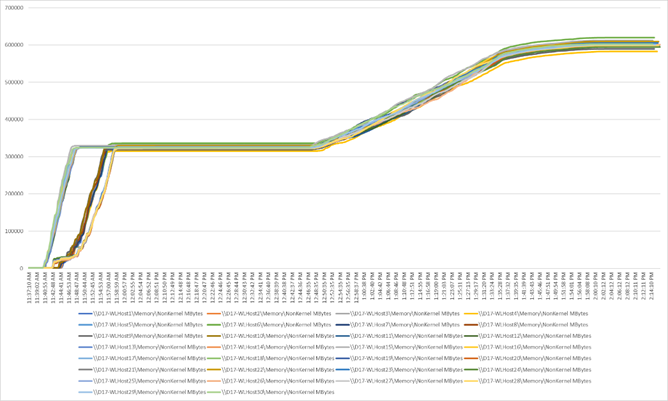Screen dimensions: 668x401
Task: Click the 300000 y-axis label
Action: pos(14,157)
